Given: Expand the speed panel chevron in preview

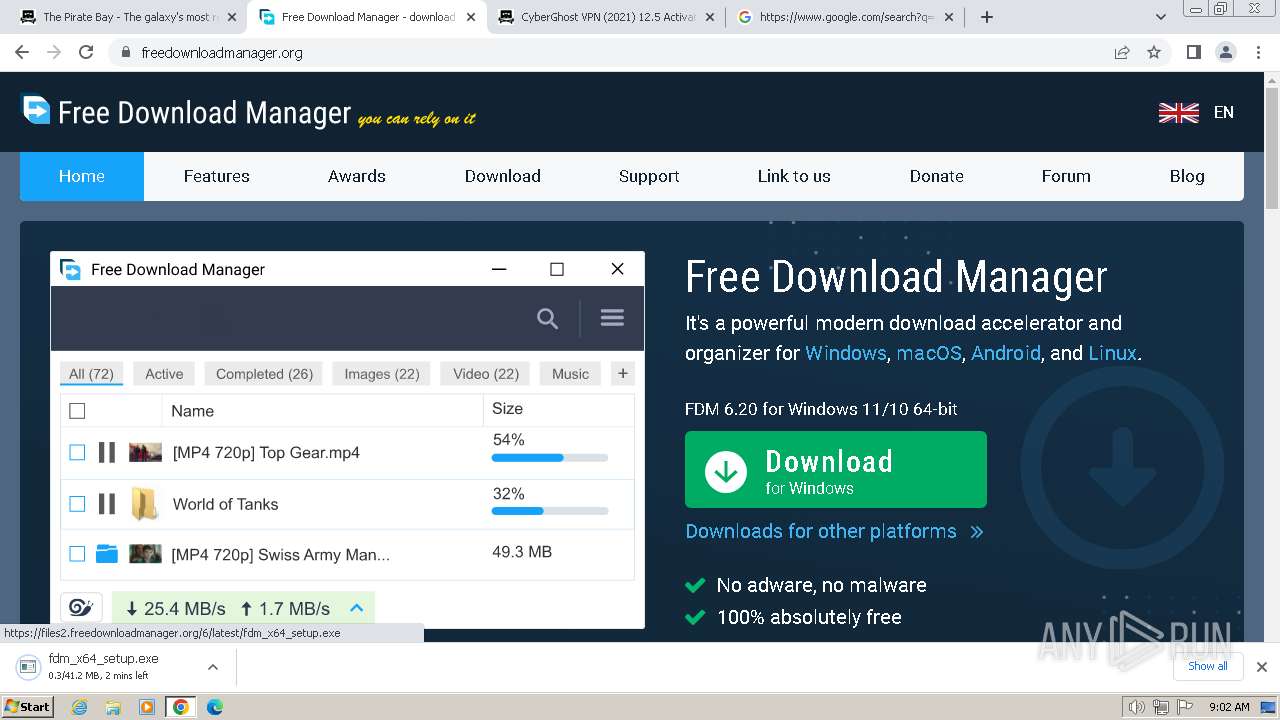Looking at the screenshot, I should [356, 607].
